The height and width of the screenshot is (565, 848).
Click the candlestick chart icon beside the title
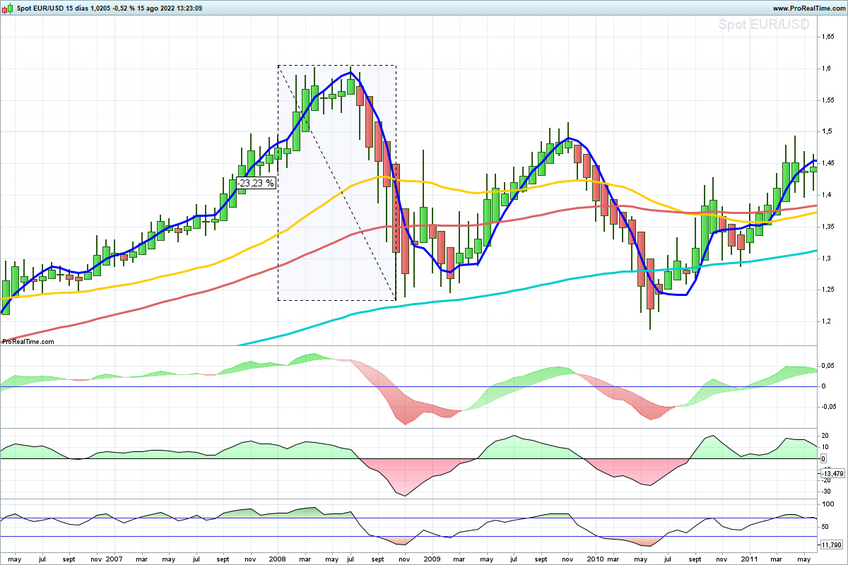8,8
